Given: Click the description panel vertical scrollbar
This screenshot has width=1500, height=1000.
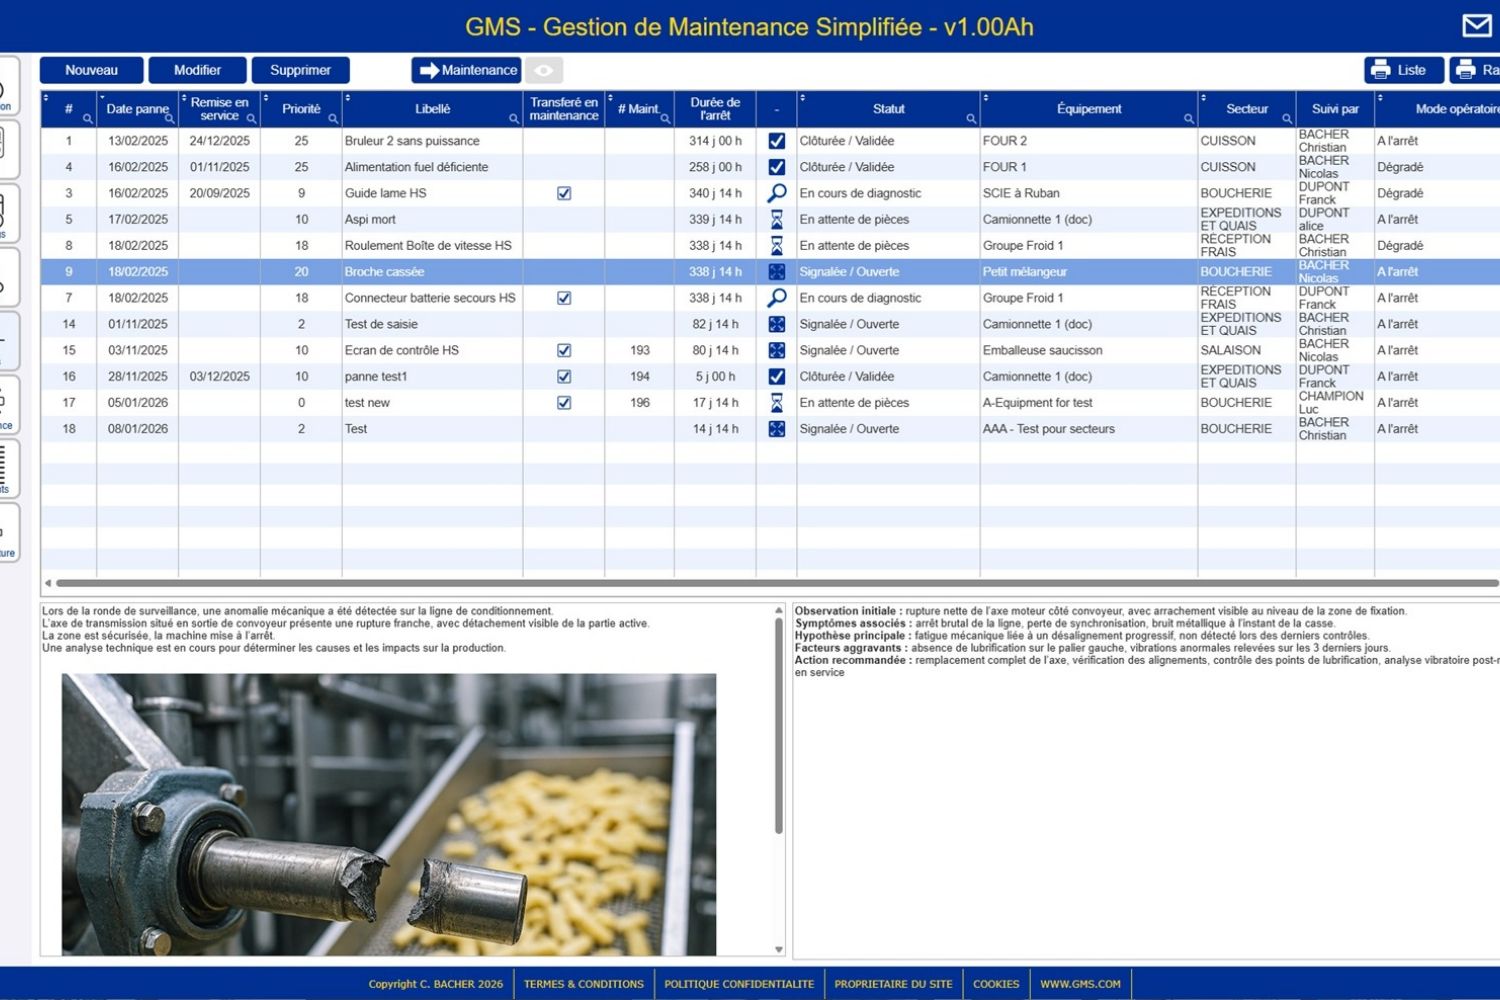Looking at the screenshot, I should (x=779, y=725).
